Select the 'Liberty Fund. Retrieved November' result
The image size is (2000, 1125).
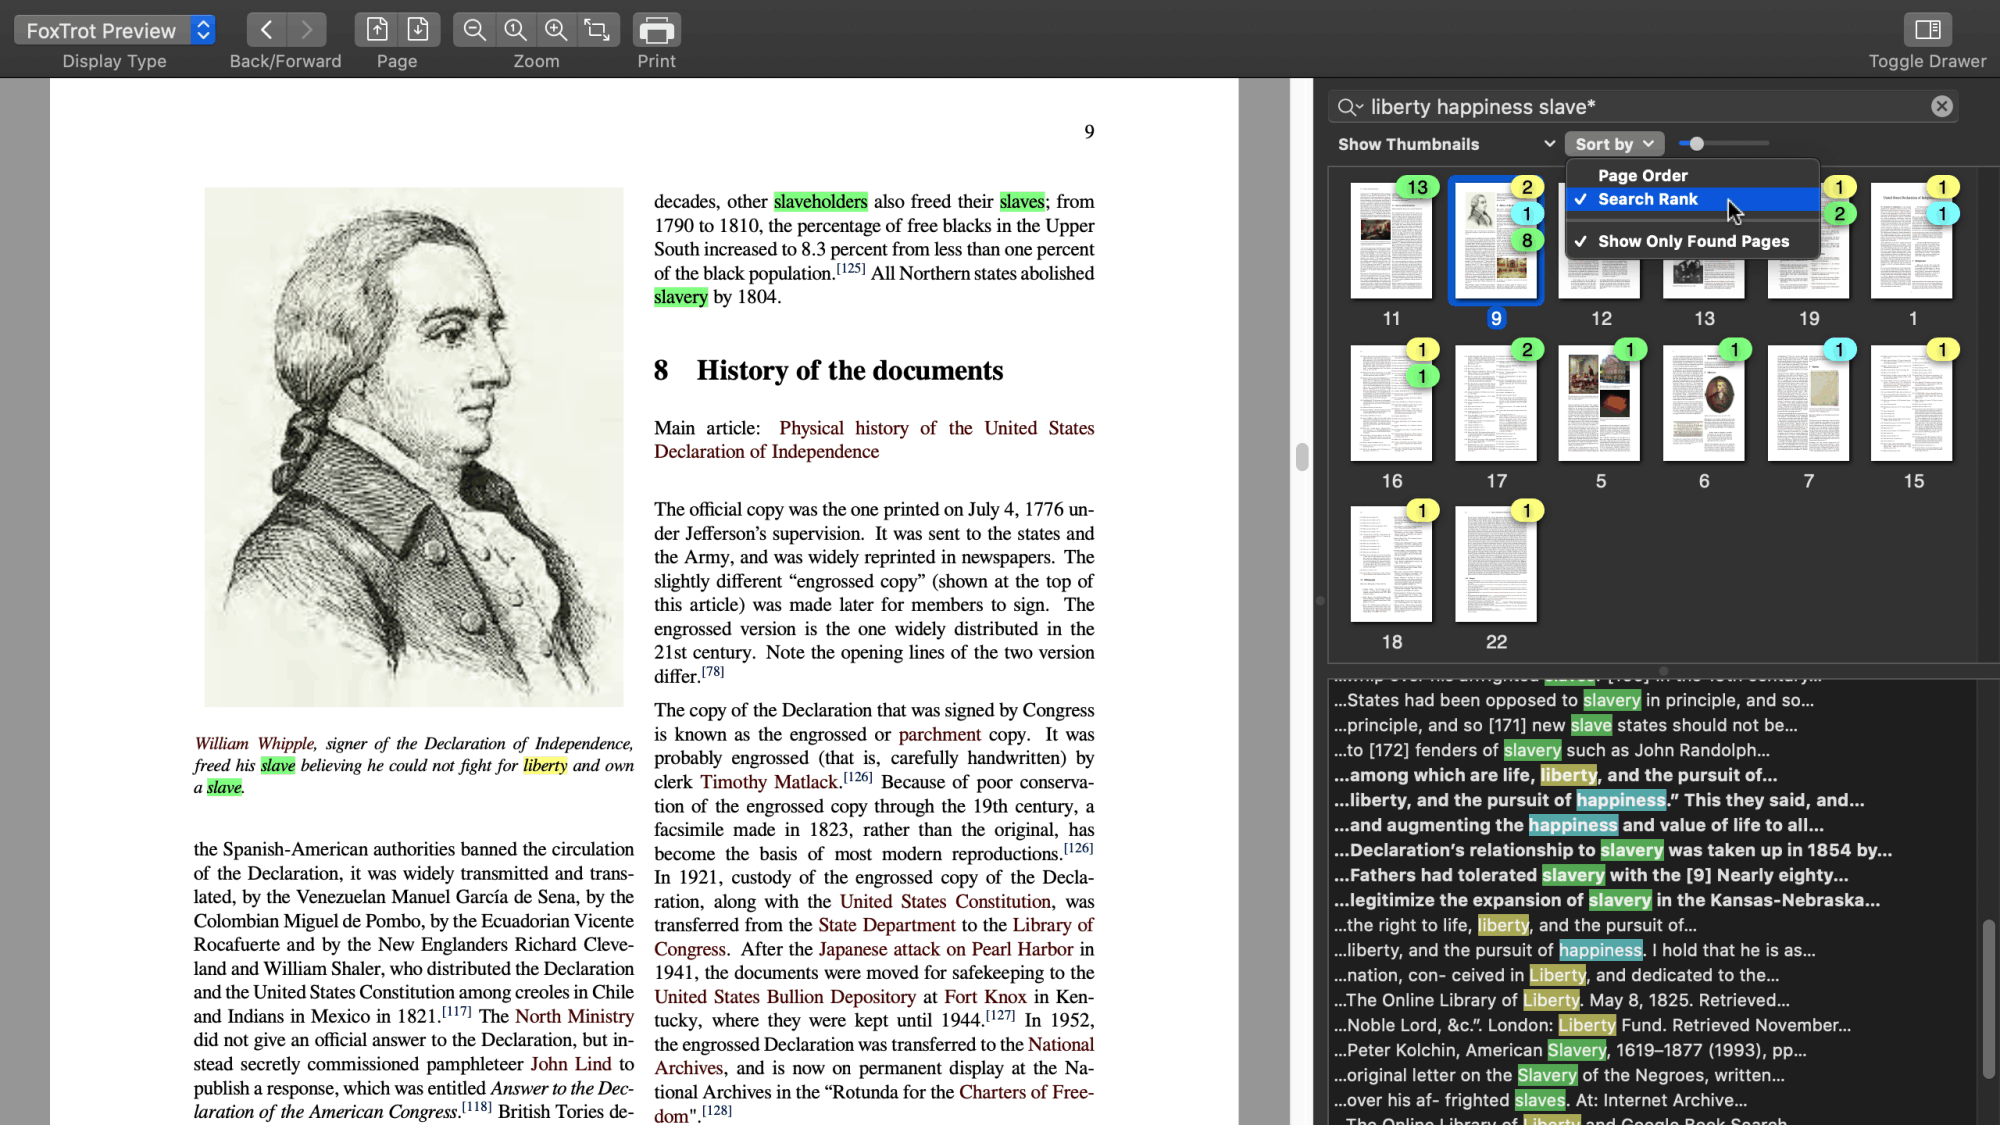pyautogui.click(x=1592, y=1025)
